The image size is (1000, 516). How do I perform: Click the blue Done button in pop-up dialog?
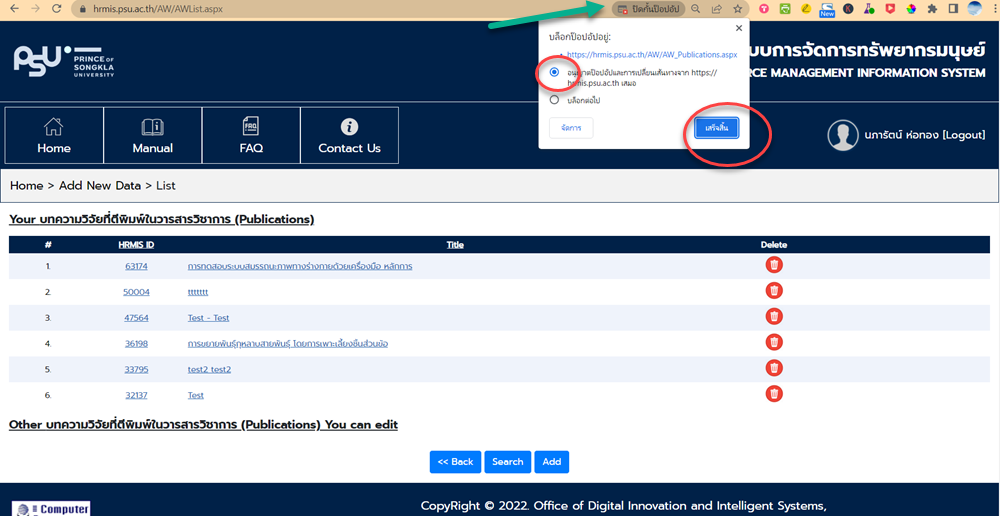716,128
